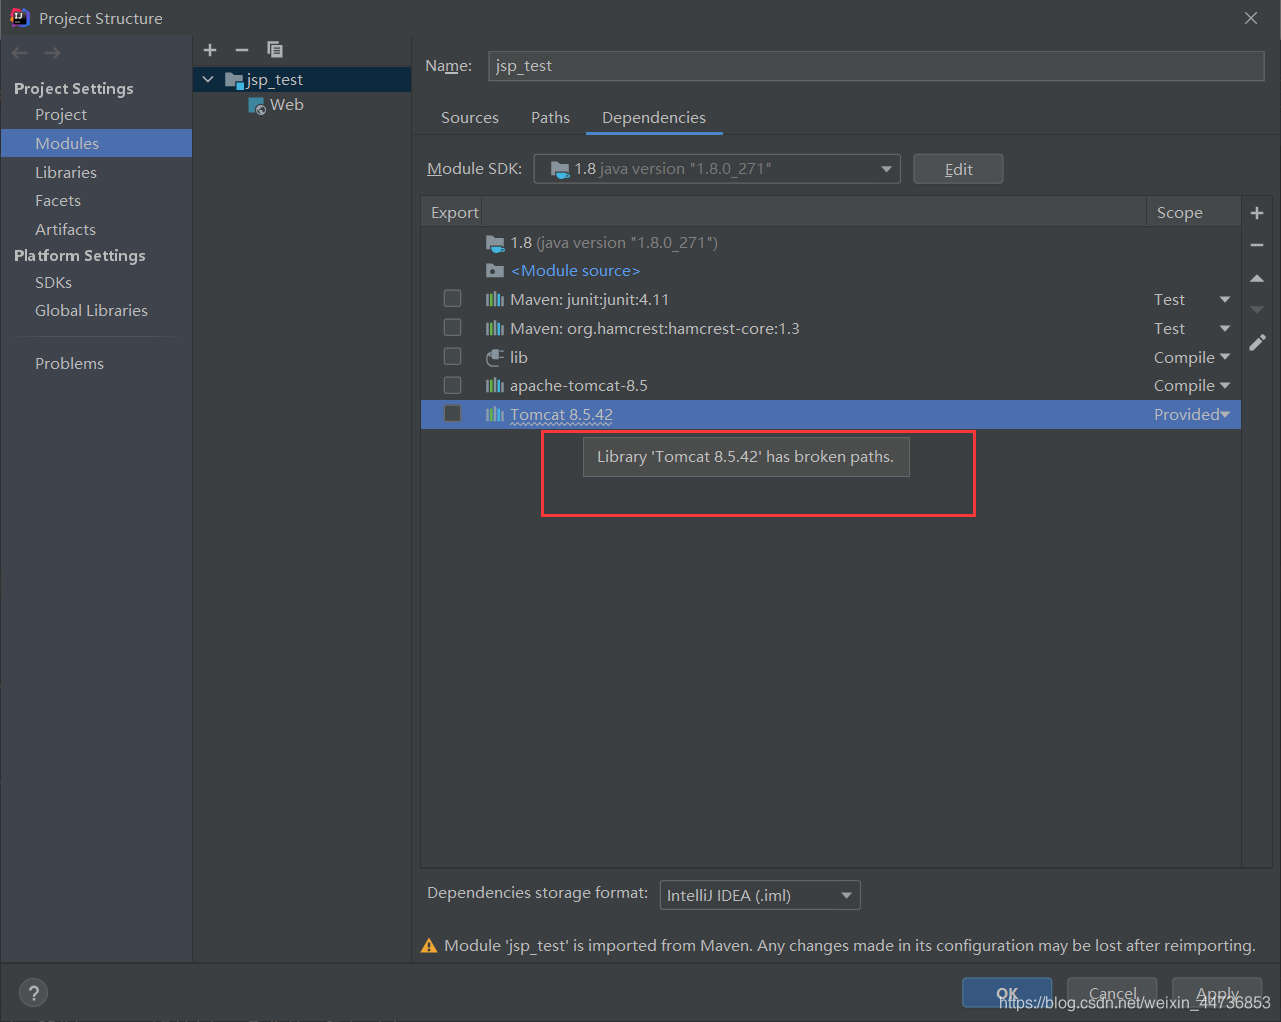The height and width of the screenshot is (1022, 1281).
Task: Click the Edit button for Module SDK
Action: pyautogui.click(x=958, y=169)
